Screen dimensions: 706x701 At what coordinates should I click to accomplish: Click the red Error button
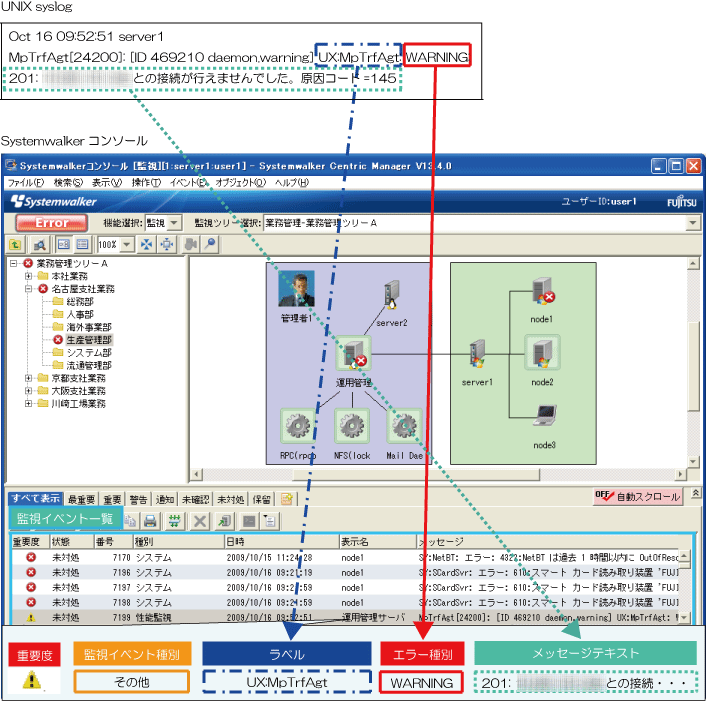[x=52, y=222]
